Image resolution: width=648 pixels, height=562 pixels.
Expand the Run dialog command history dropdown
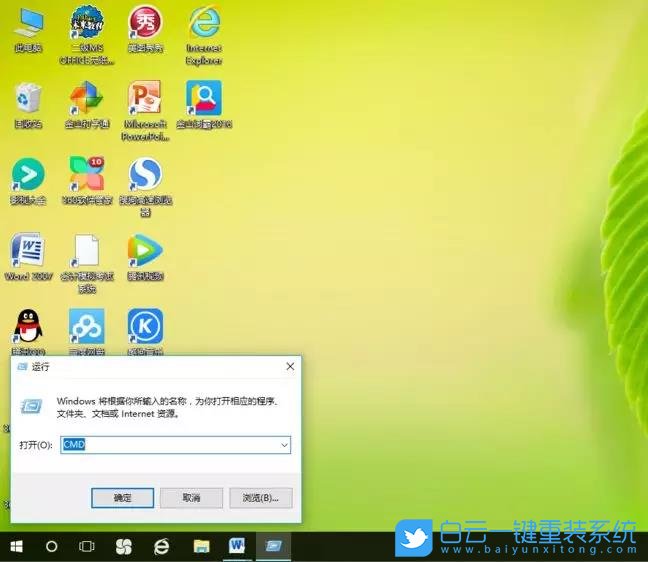[284, 444]
